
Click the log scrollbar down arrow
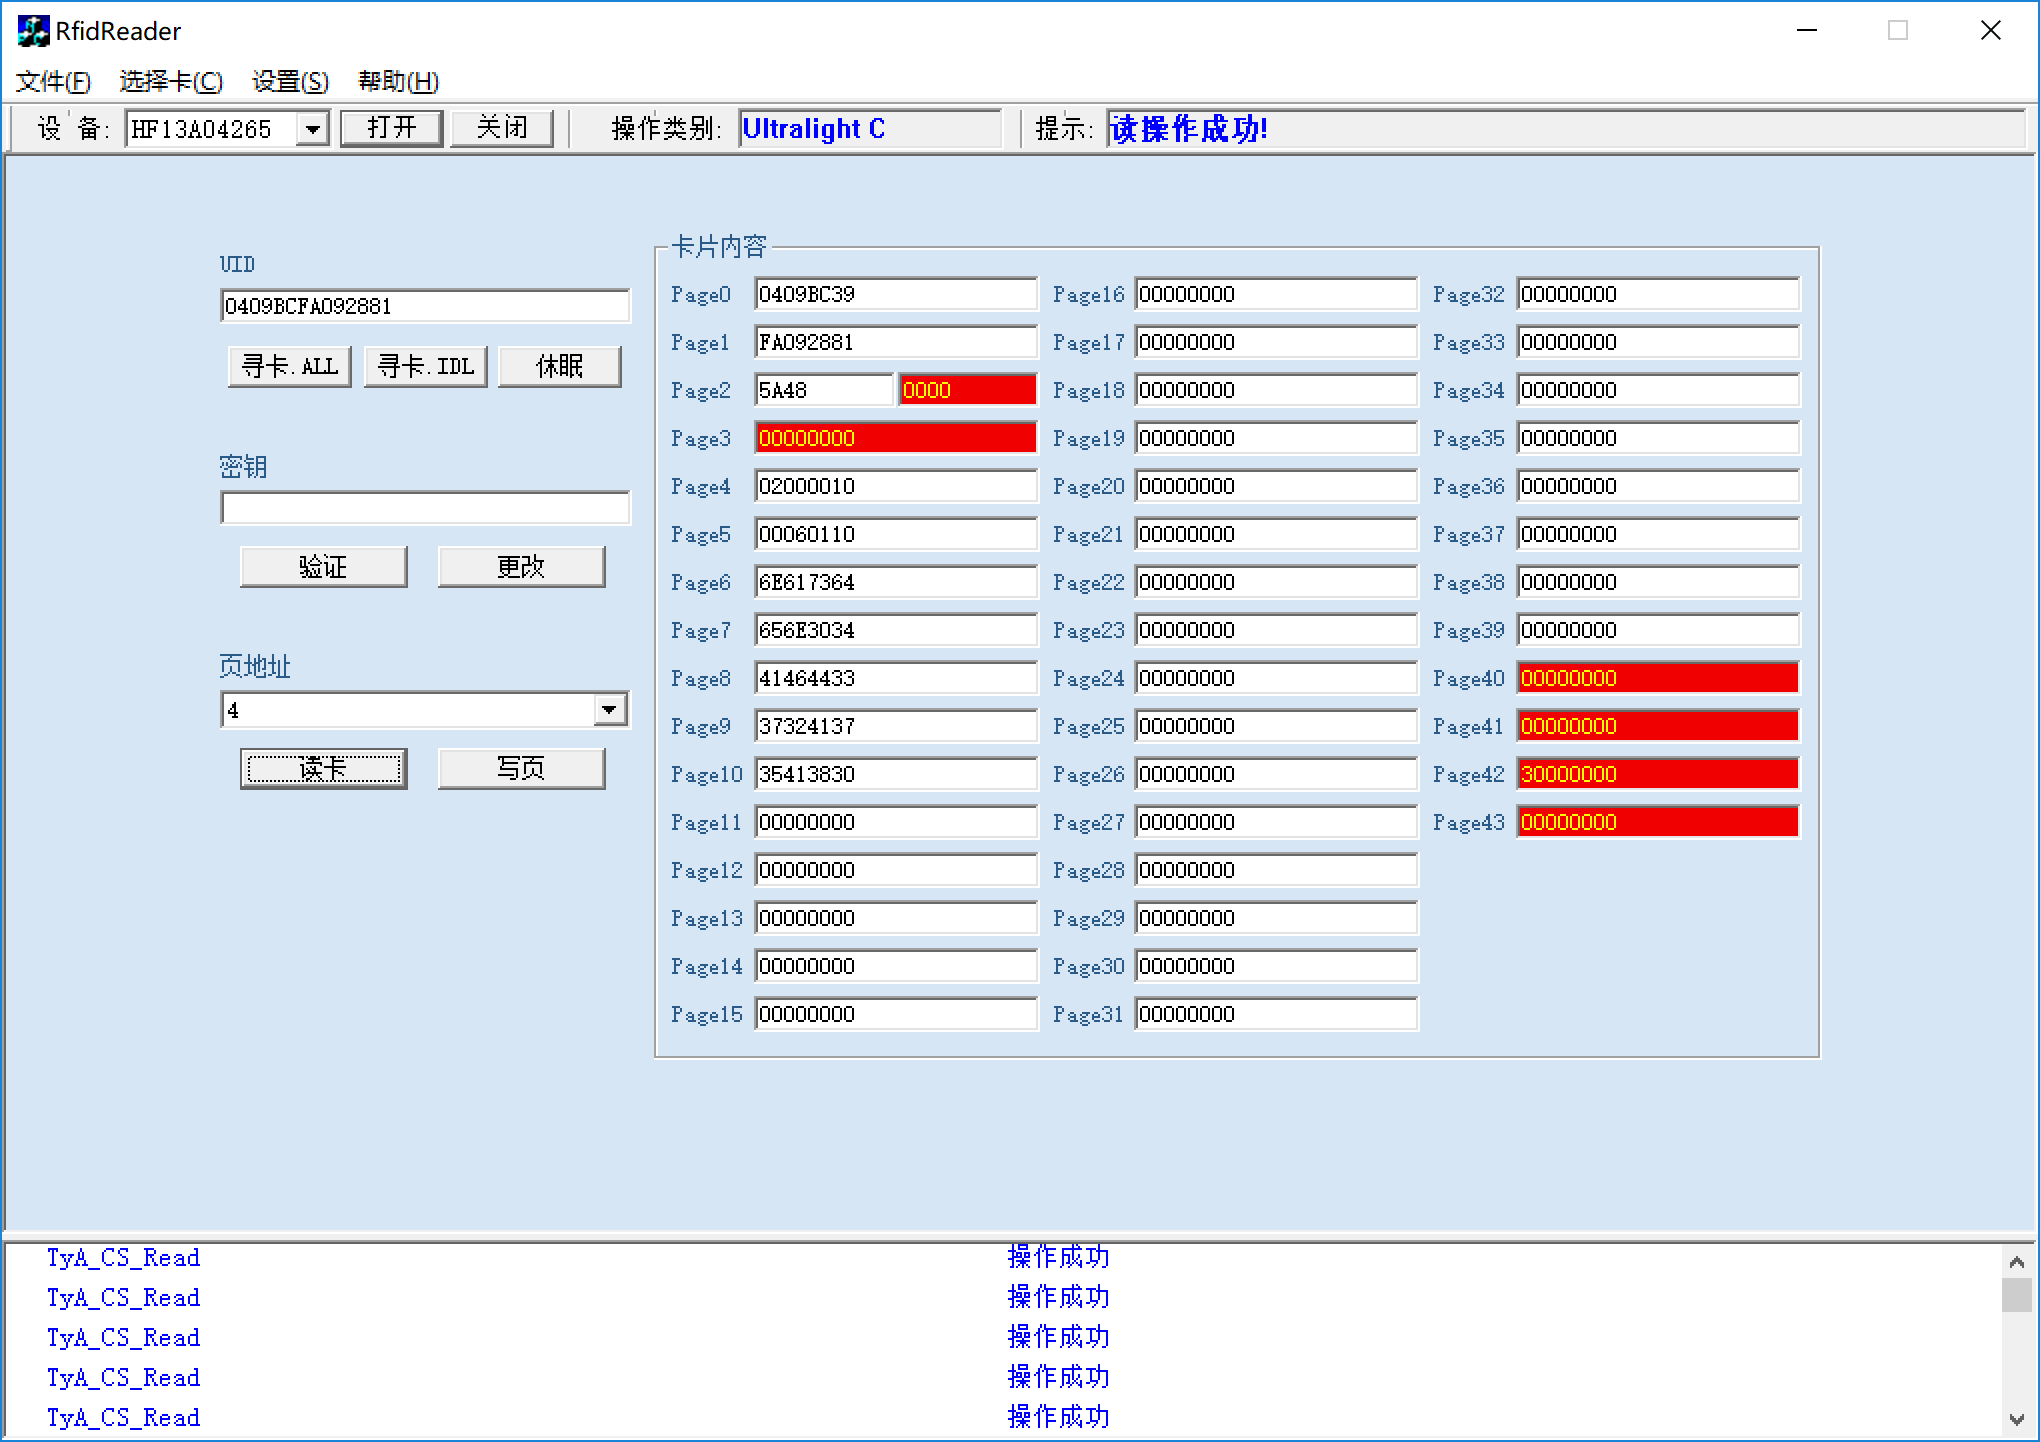(2016, 1419)
